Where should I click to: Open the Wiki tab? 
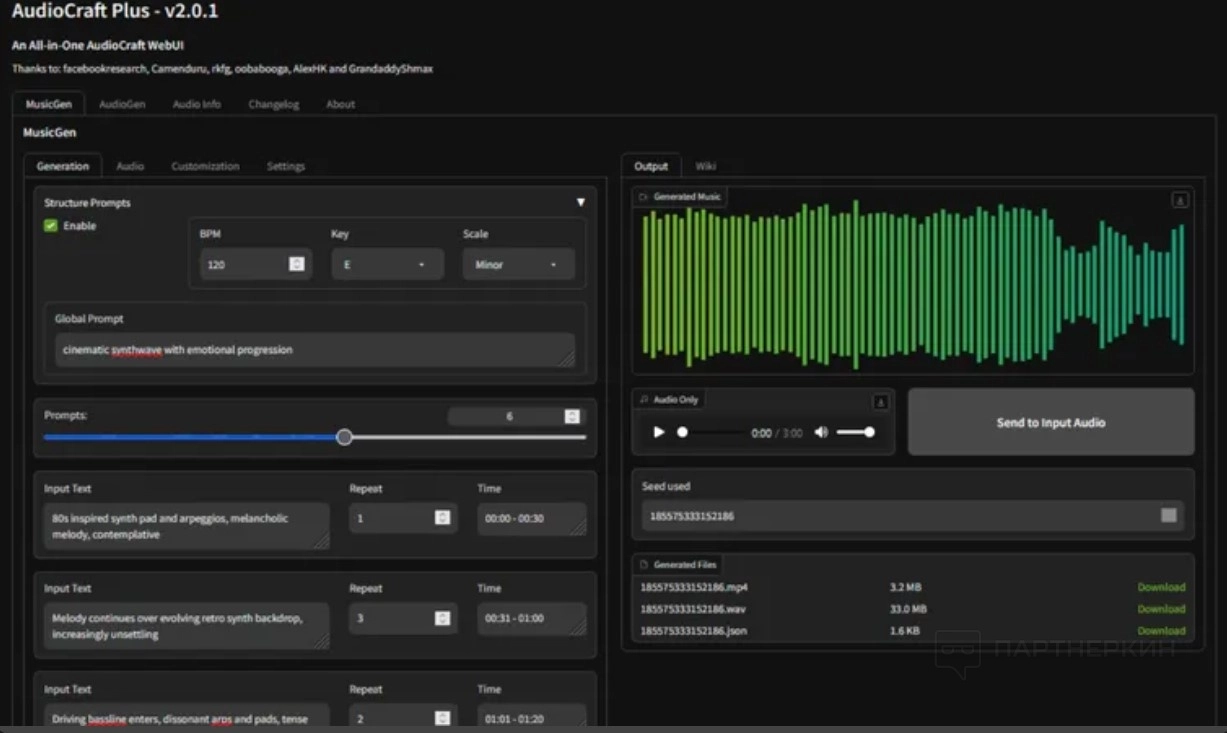click(705, 166)
